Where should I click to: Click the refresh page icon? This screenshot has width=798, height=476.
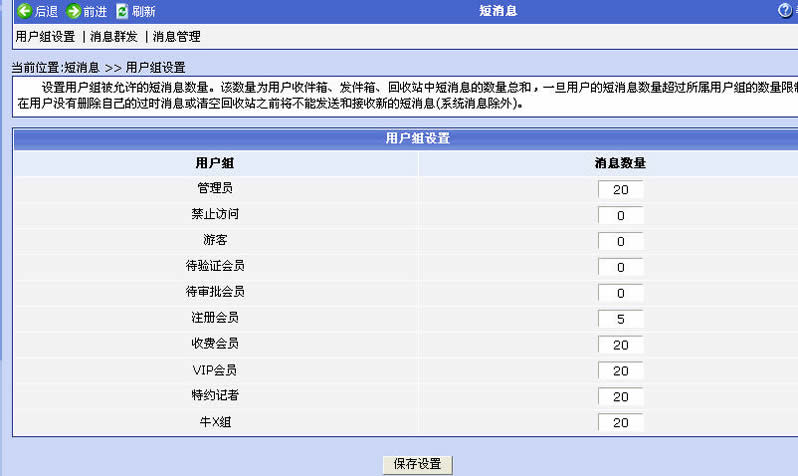122,11
